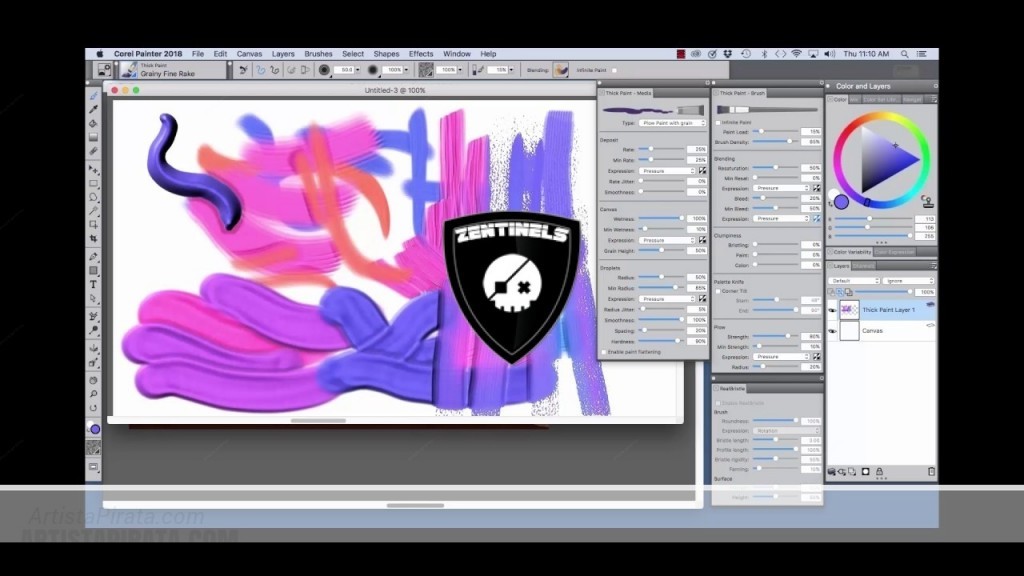Click the main color swatch under color wheel
The image size is (1024, 576).
841,202
